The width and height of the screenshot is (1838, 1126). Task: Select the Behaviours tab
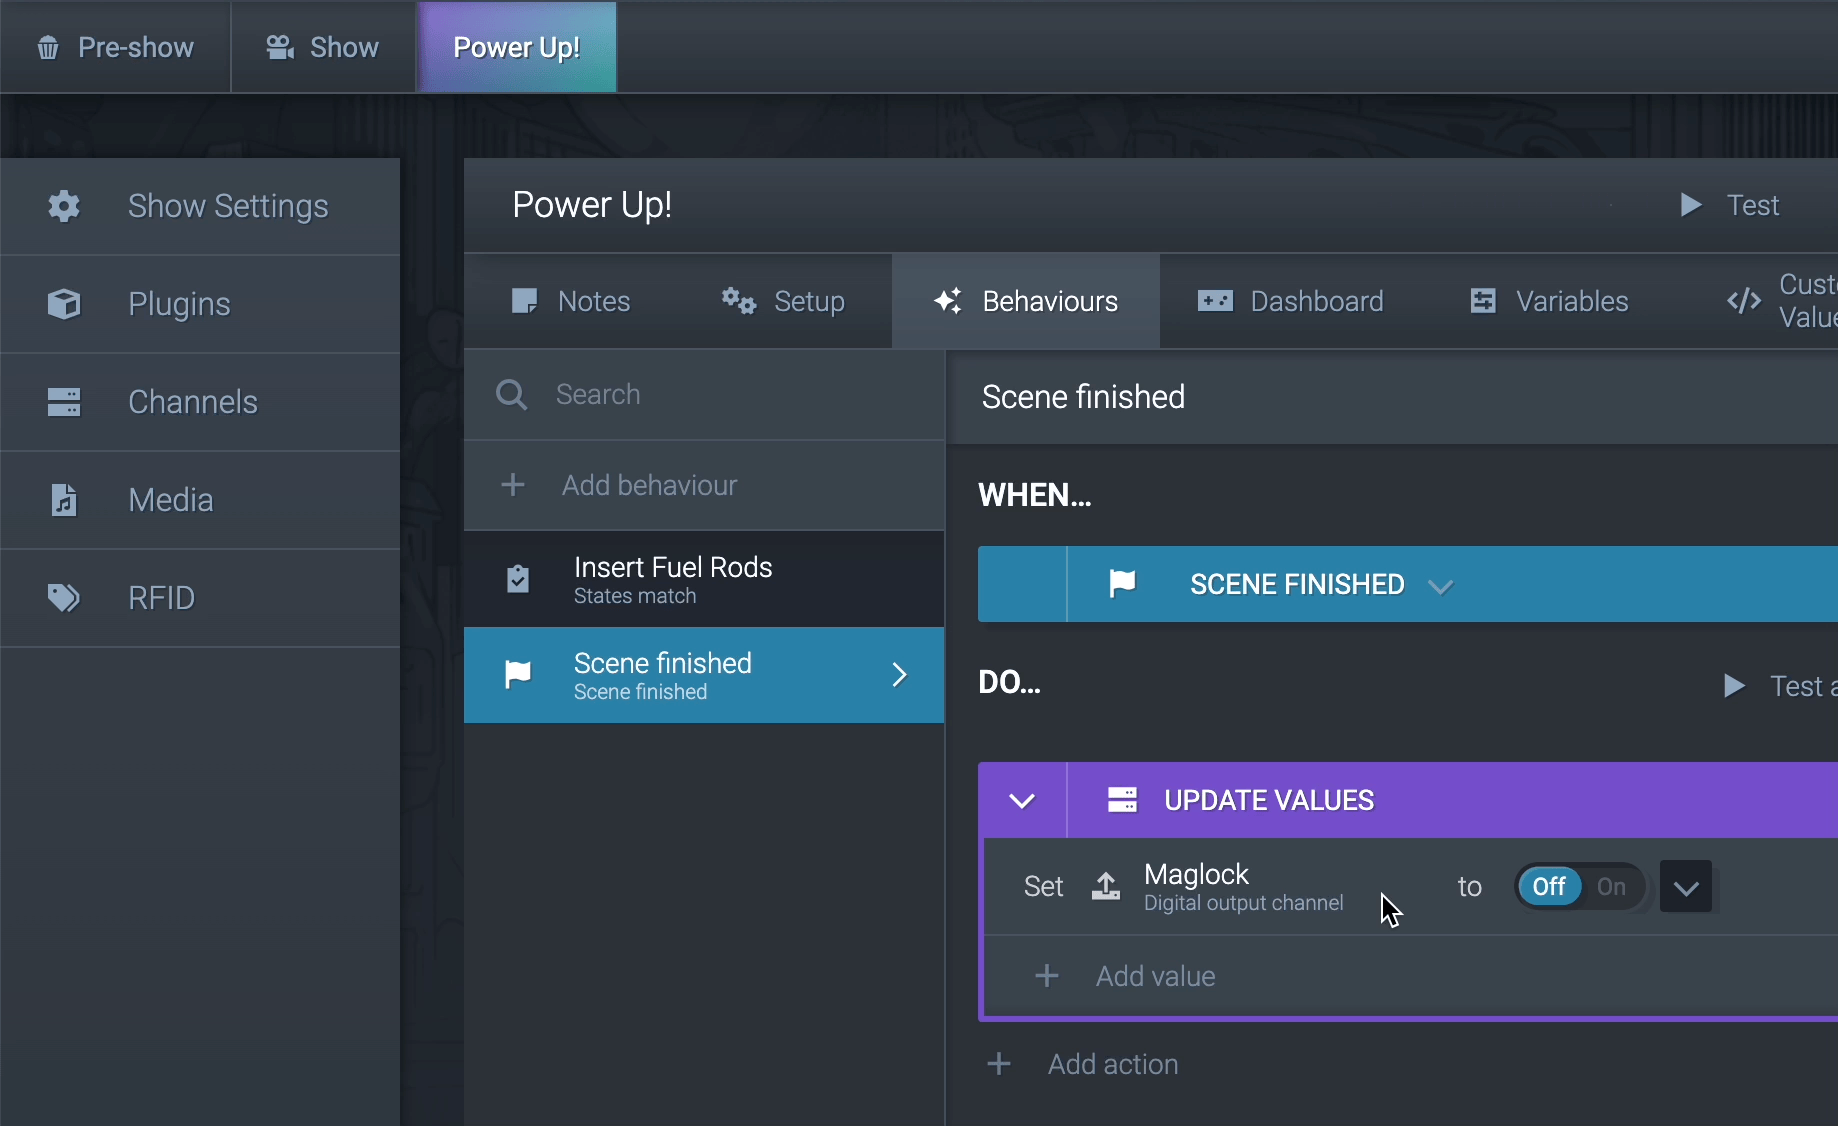tap(1026, 301)
